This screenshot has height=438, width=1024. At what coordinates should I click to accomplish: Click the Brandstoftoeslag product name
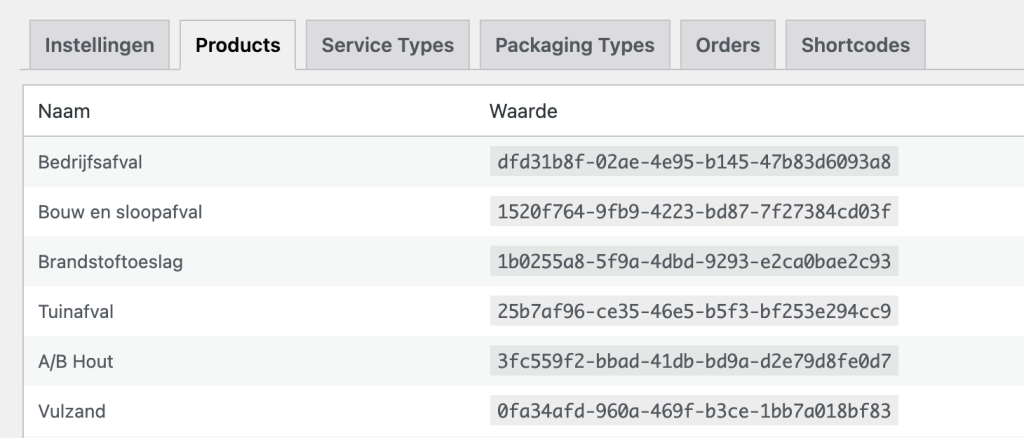(x=110, y=262)
